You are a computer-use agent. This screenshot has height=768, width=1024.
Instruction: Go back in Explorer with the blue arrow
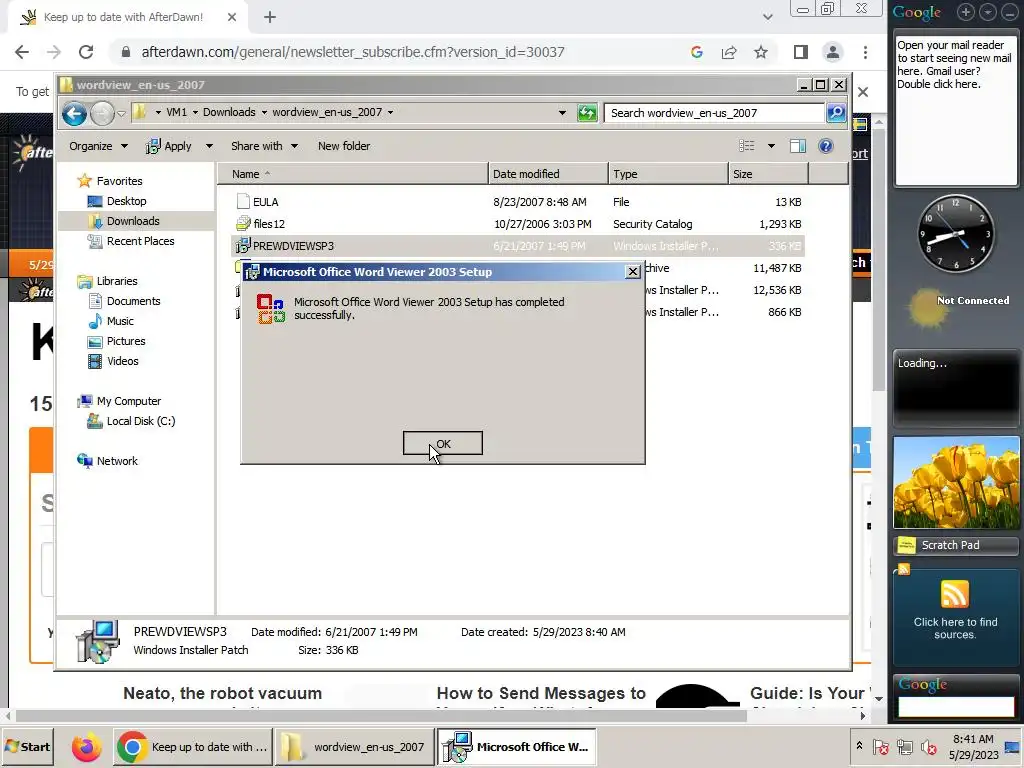[74, 114]
